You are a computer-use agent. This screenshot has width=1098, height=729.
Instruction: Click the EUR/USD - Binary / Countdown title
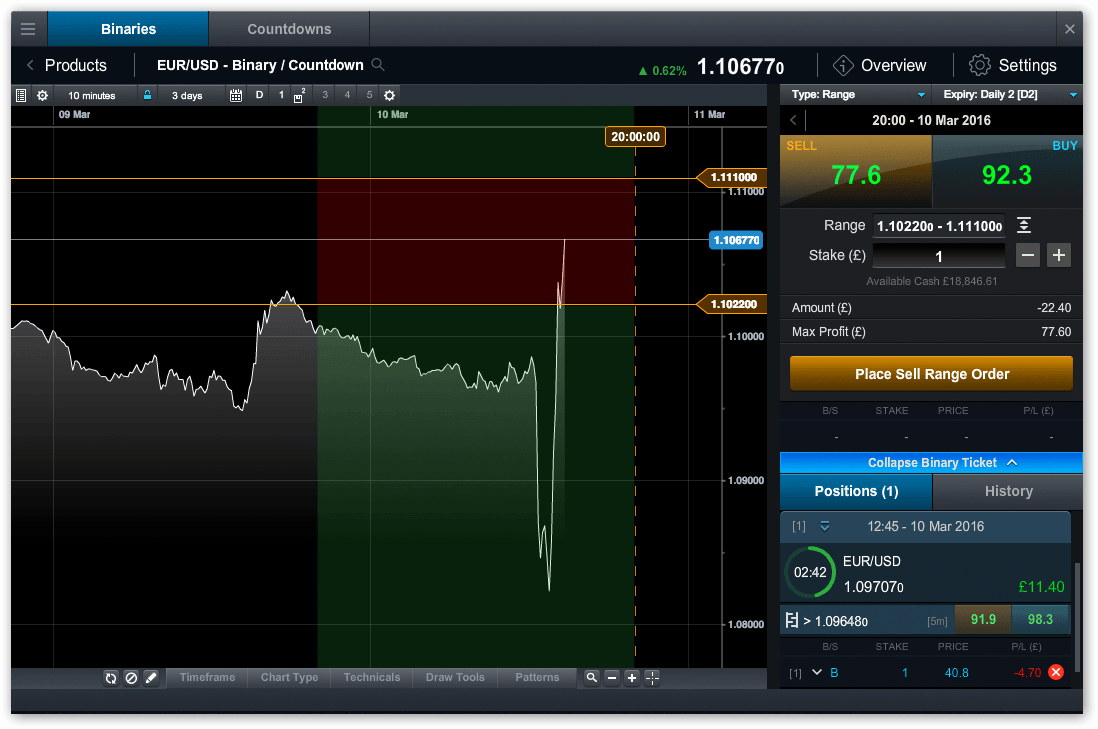[x=260, y=65]
